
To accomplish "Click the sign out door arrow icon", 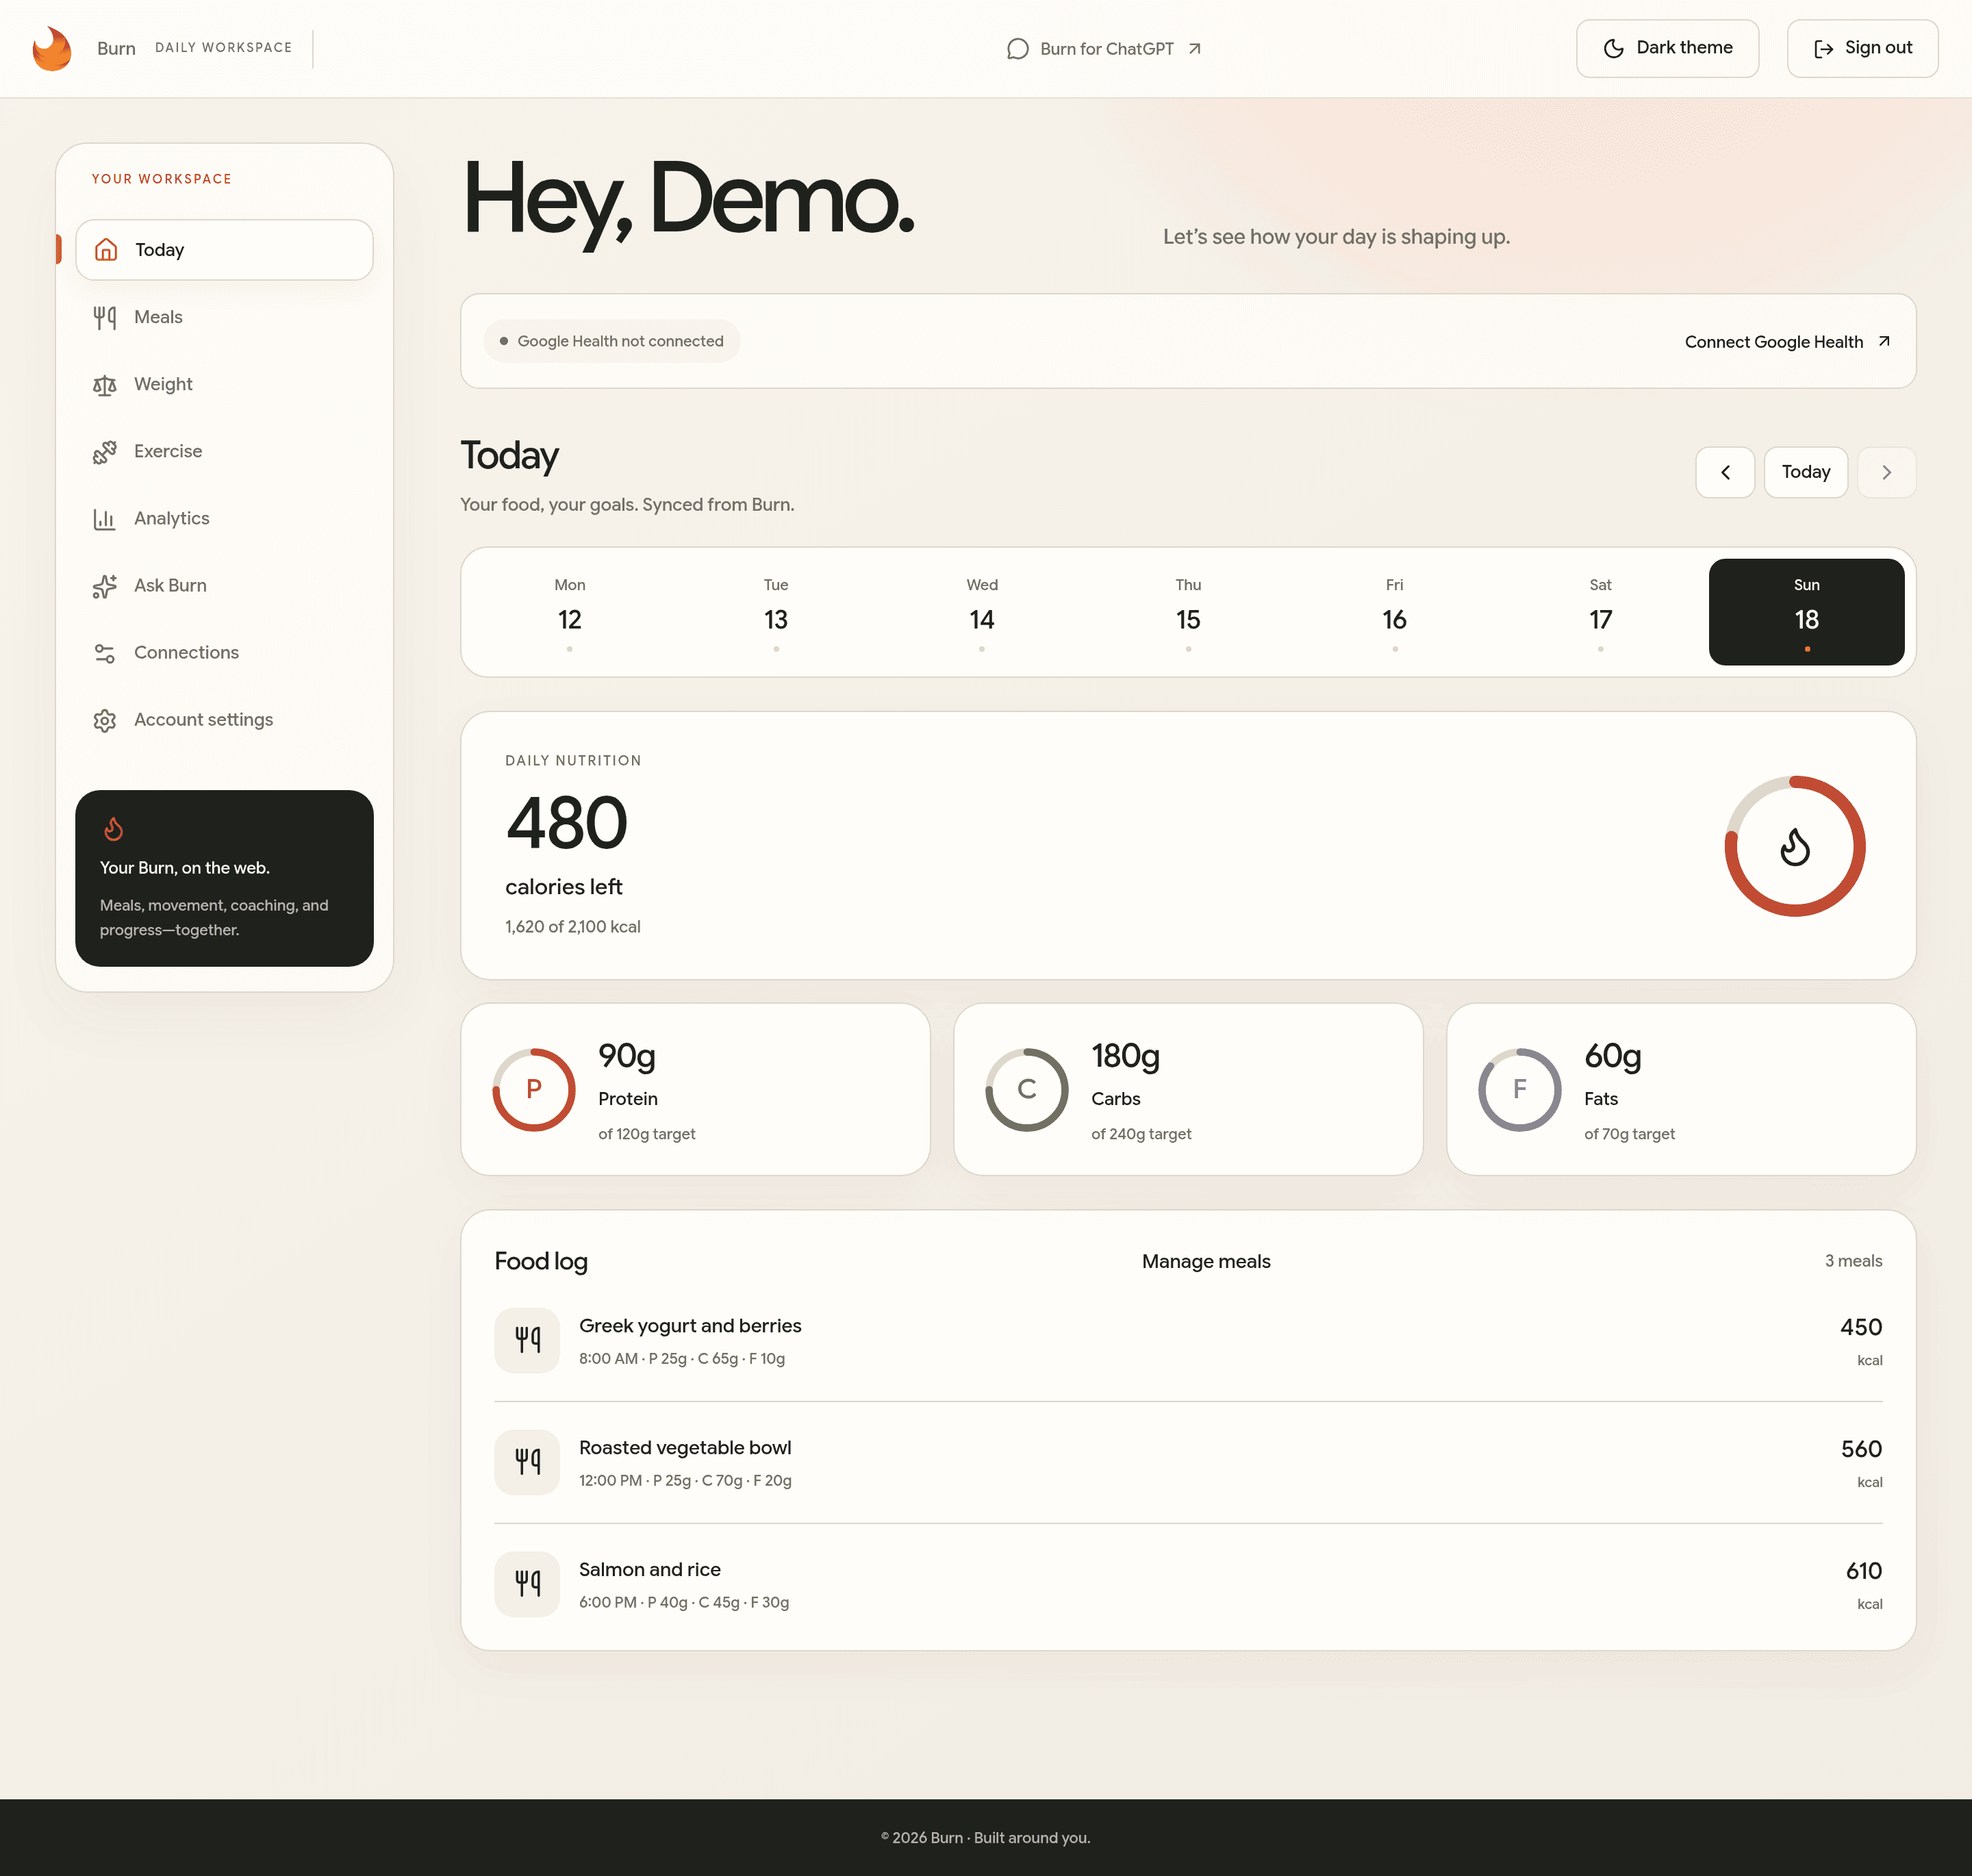I will pyautogui.click(x=1823, y=48).
